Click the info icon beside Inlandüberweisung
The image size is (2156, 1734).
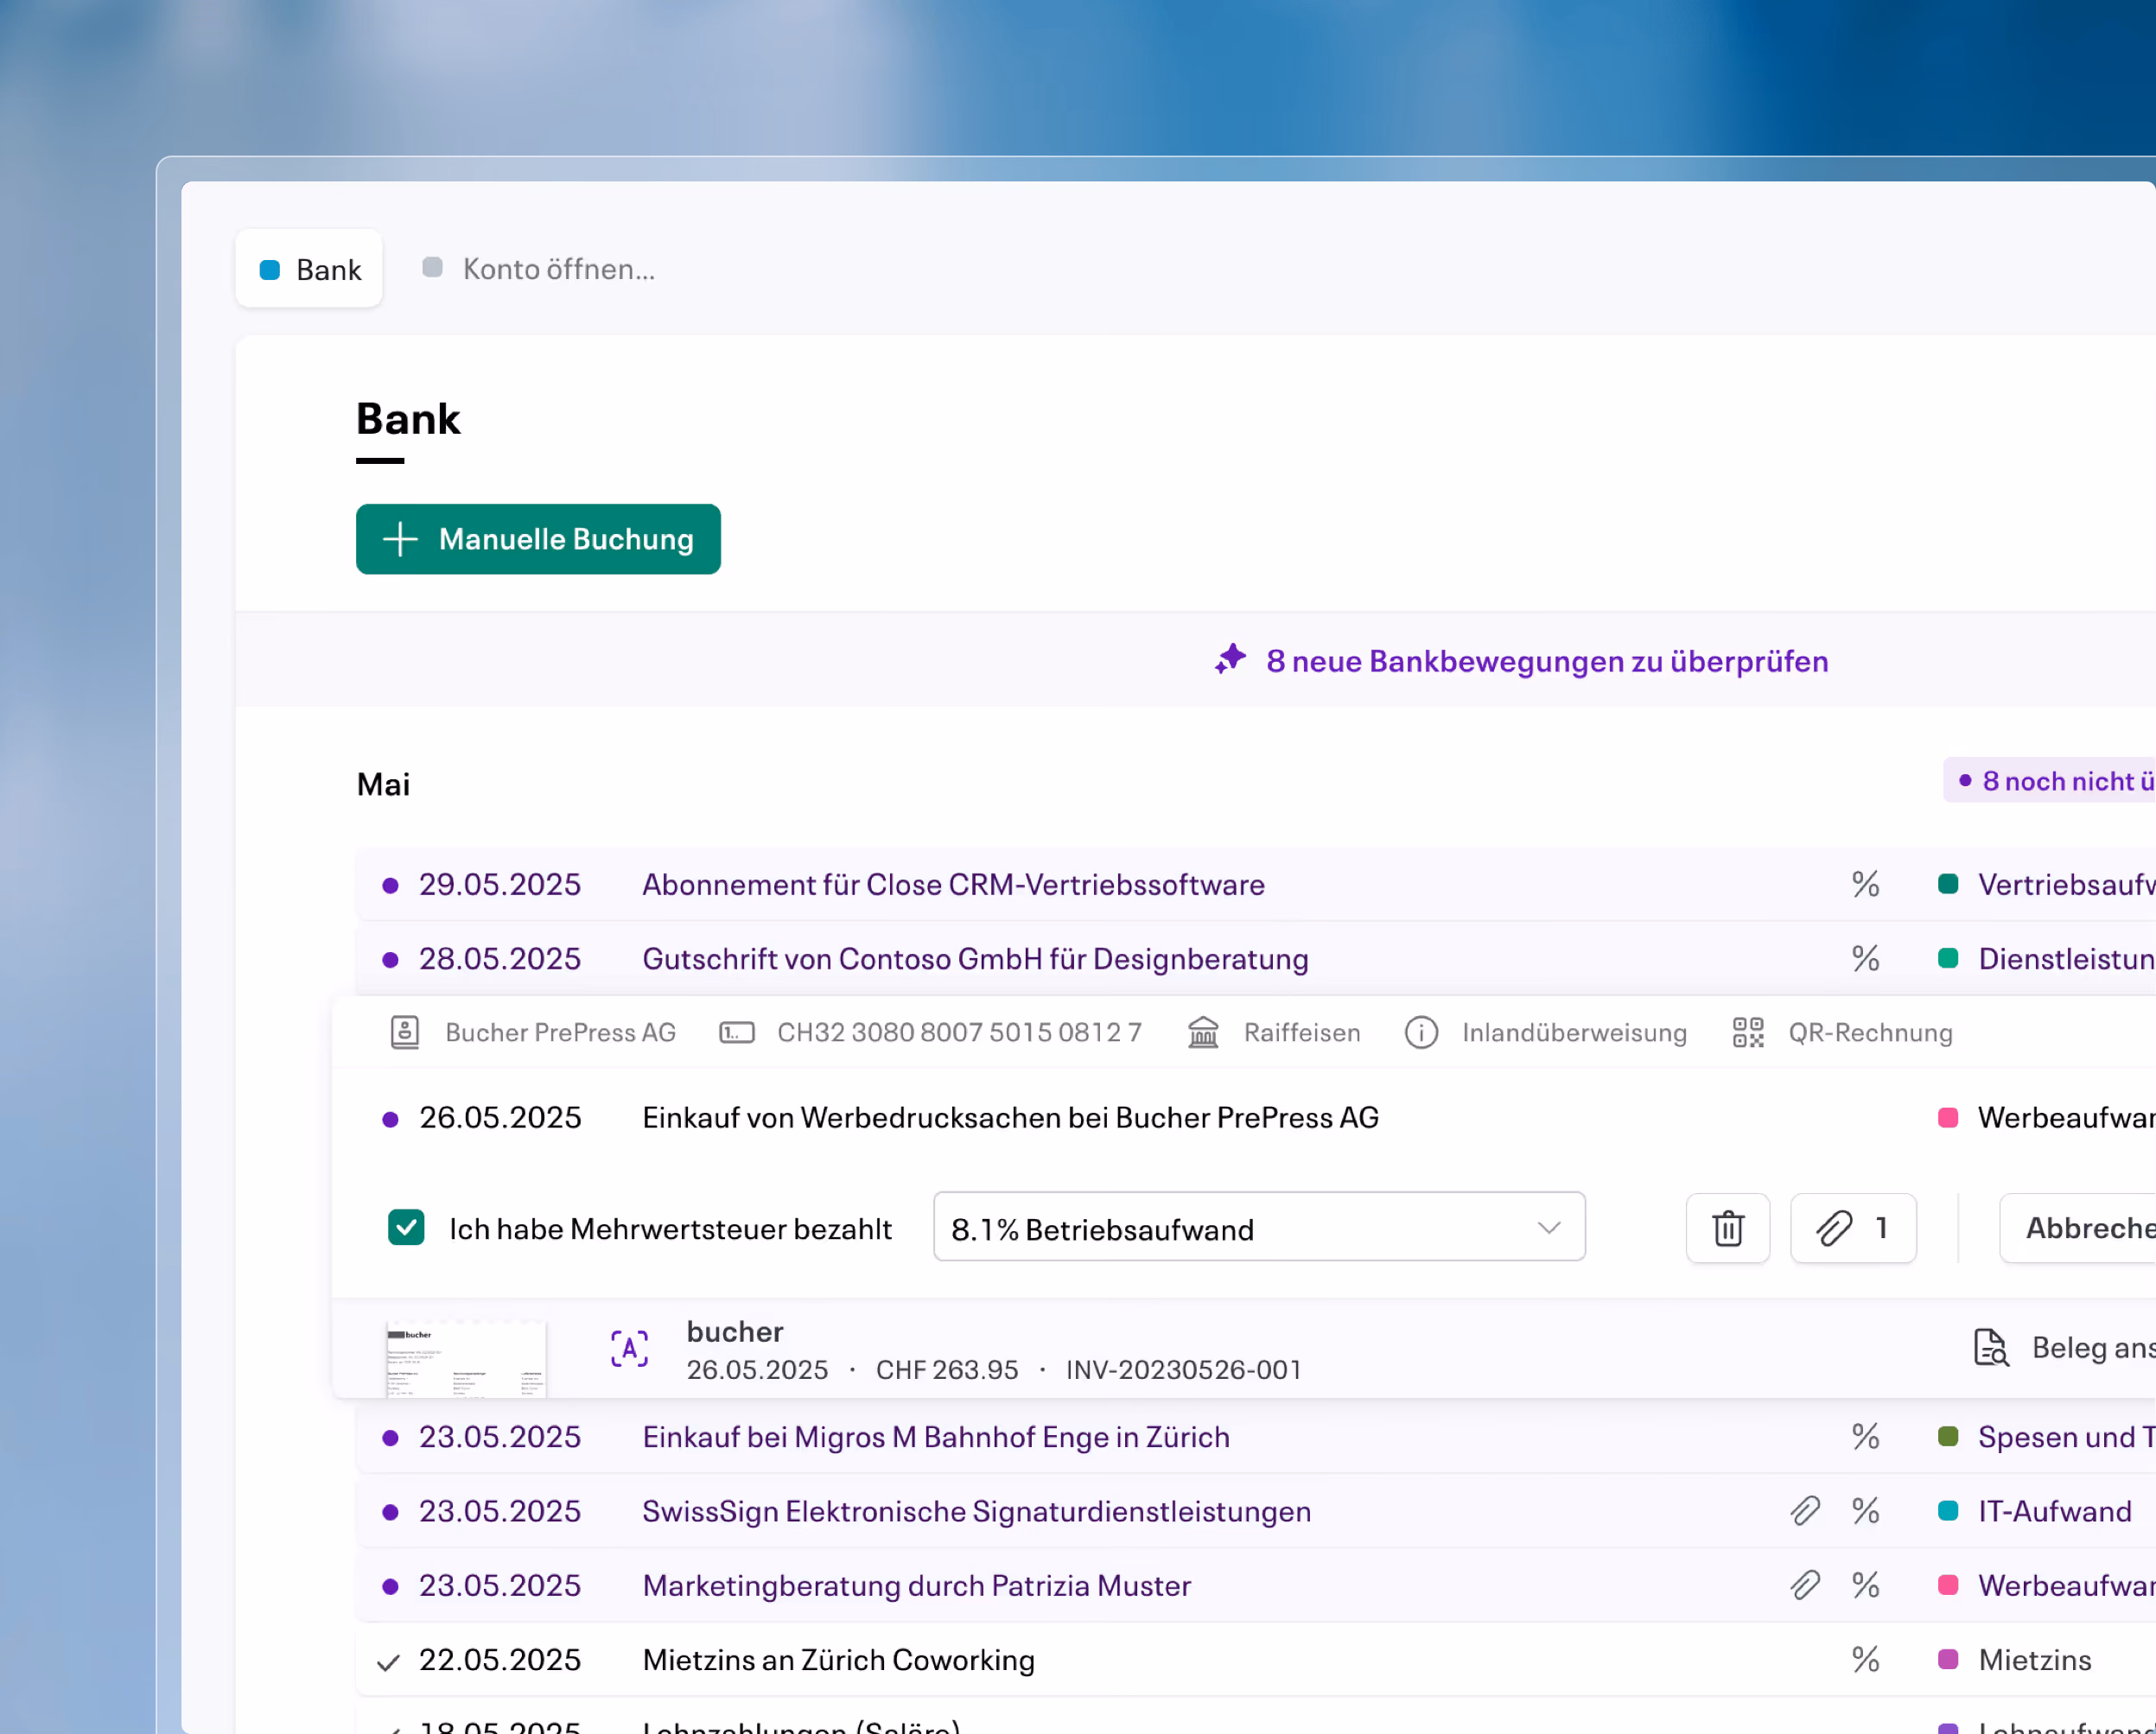[1421, 1032]
